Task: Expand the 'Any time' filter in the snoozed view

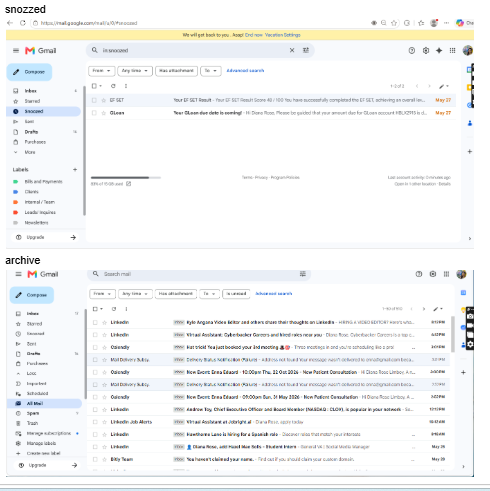Action: pyautogui.click(x=135, y=71)
